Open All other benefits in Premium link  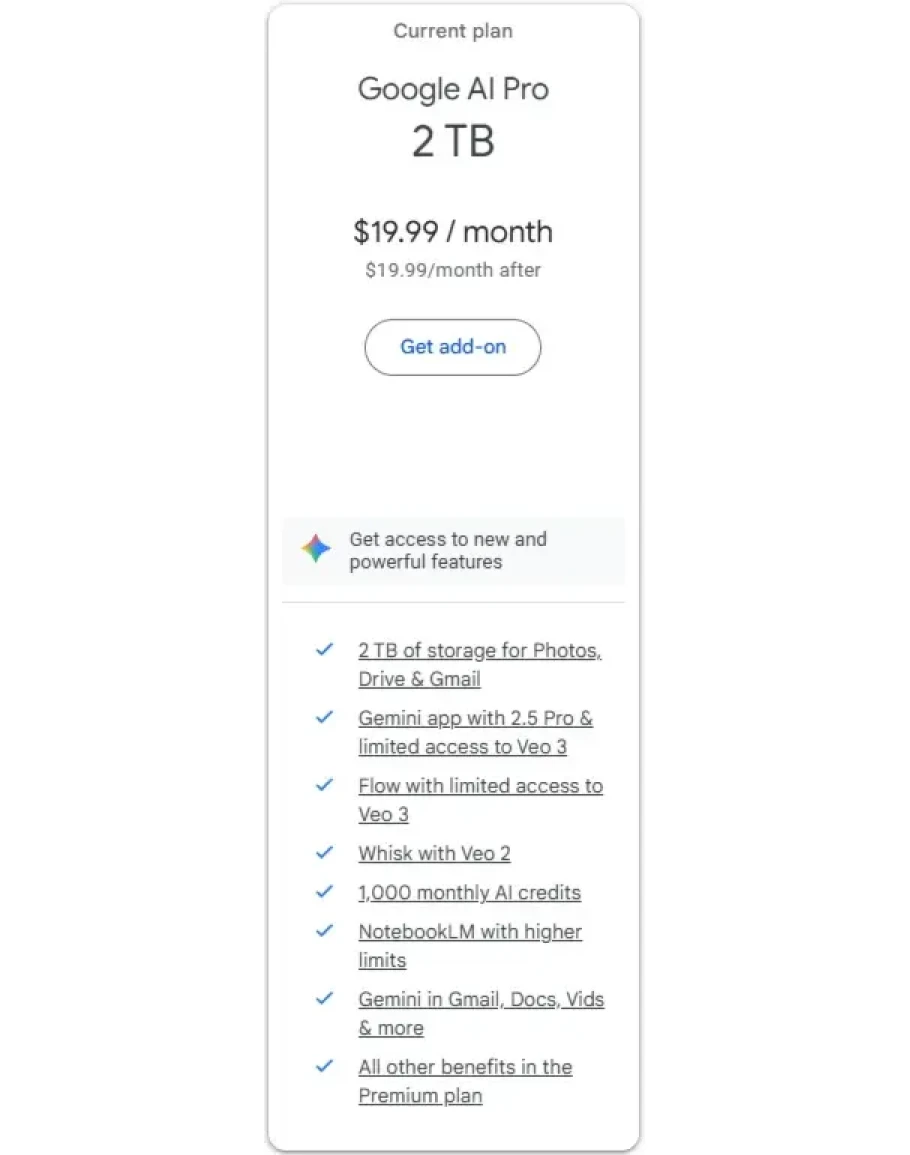point(465,1067)
